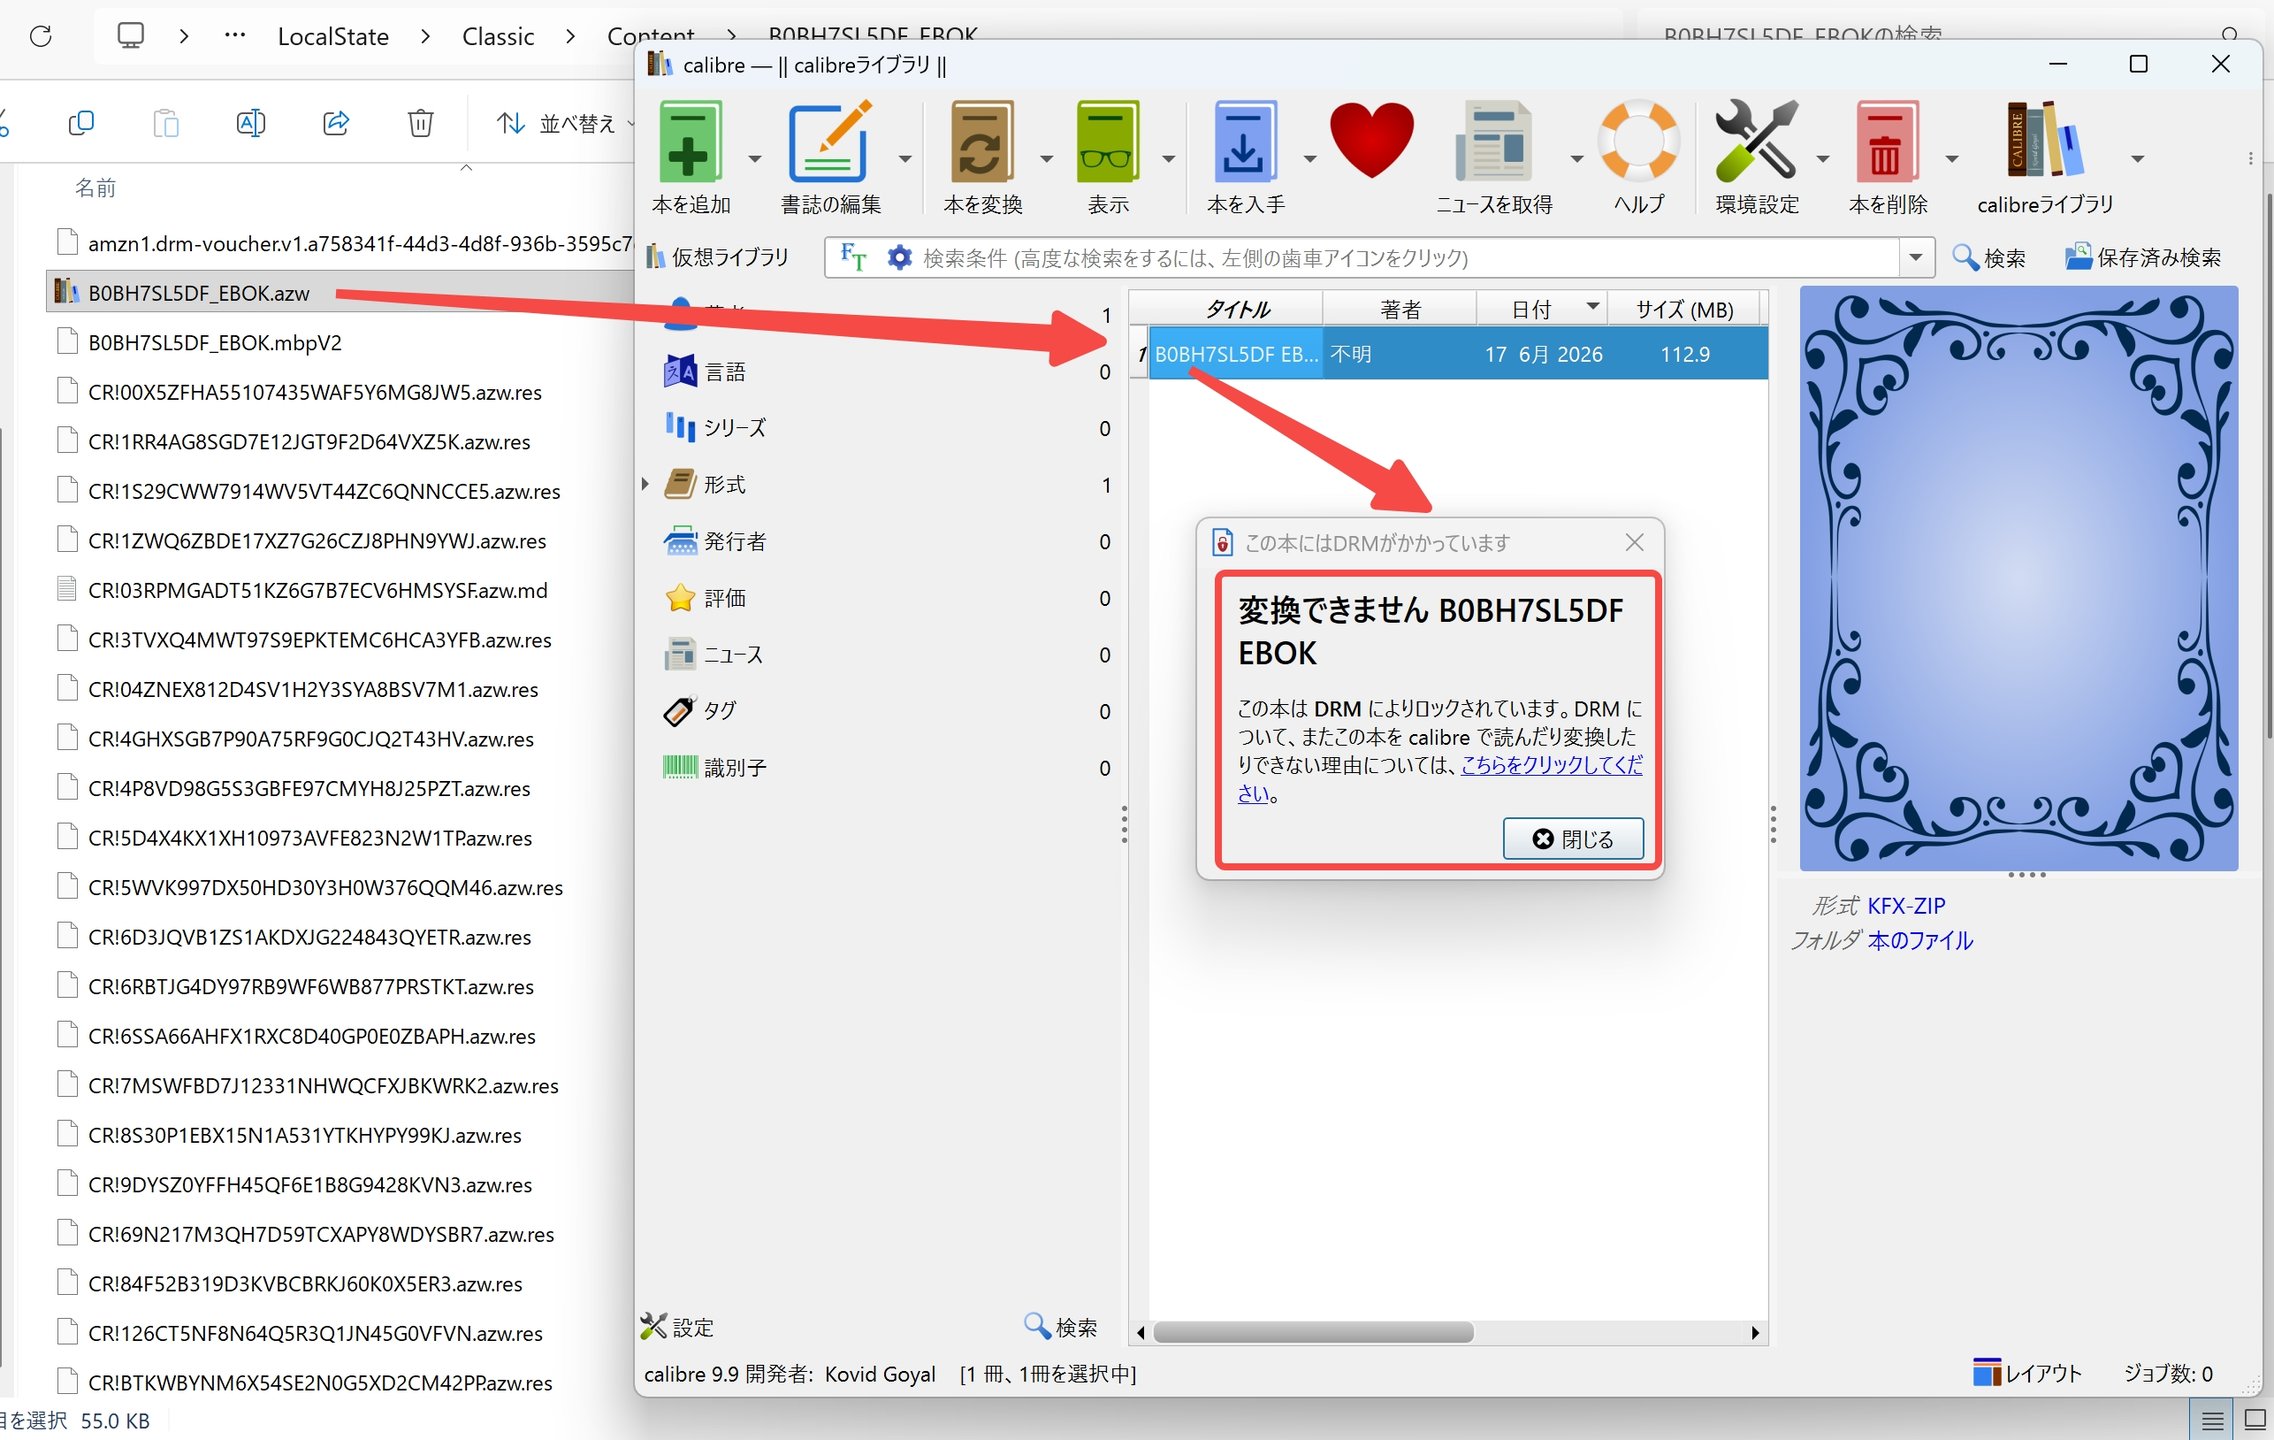This screenshot has width=2274, height=1440.
Task: Open the 本のファイル folder link
Action: coord(1920,941)
